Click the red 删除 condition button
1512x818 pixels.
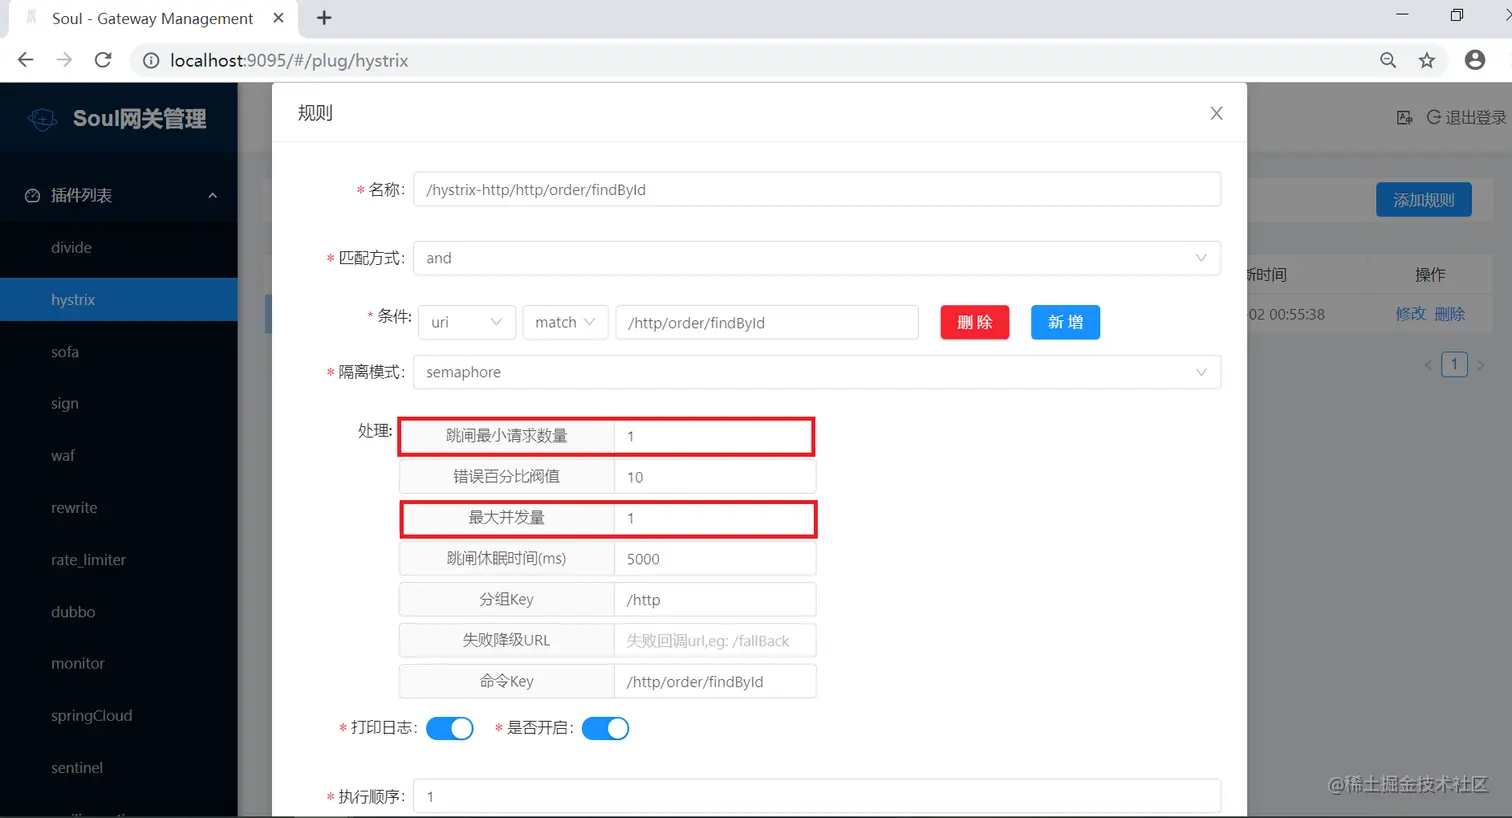pos(975,322)
